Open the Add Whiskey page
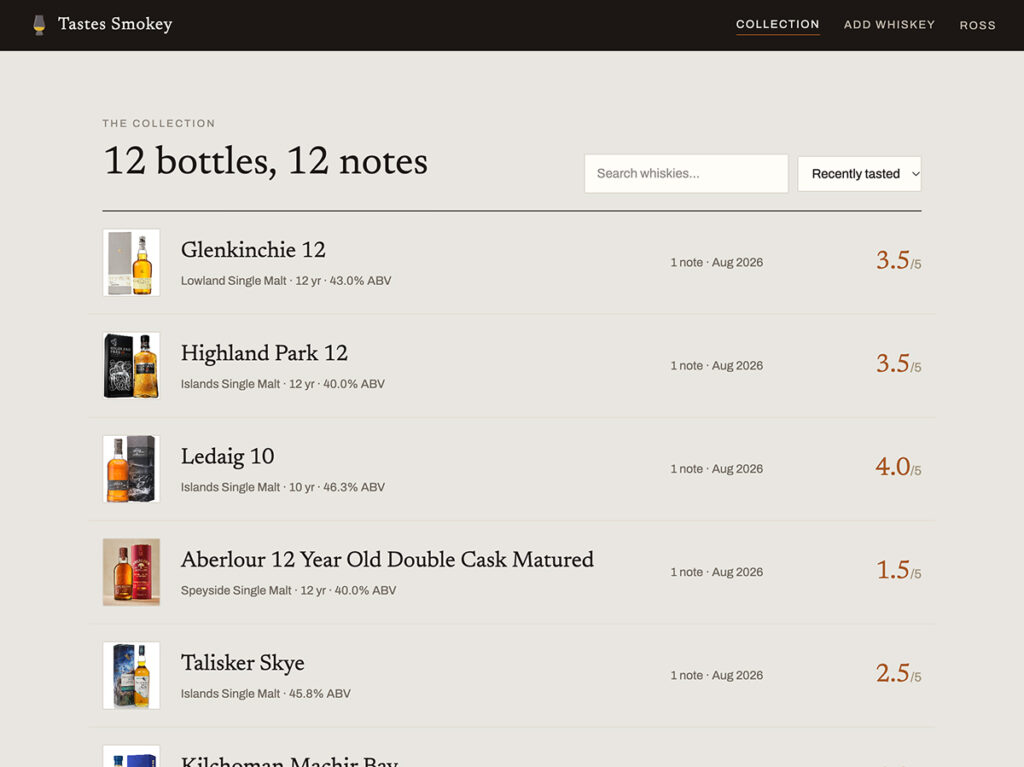 click(889, 25)
